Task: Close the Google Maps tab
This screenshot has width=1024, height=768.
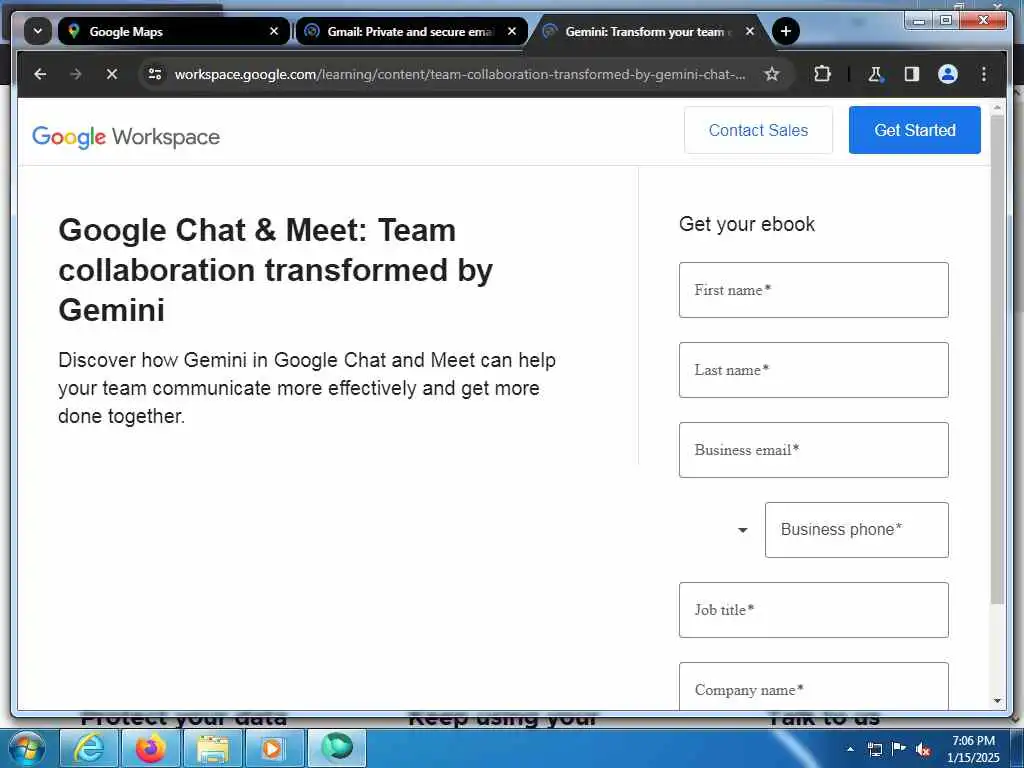Action: 274,31
